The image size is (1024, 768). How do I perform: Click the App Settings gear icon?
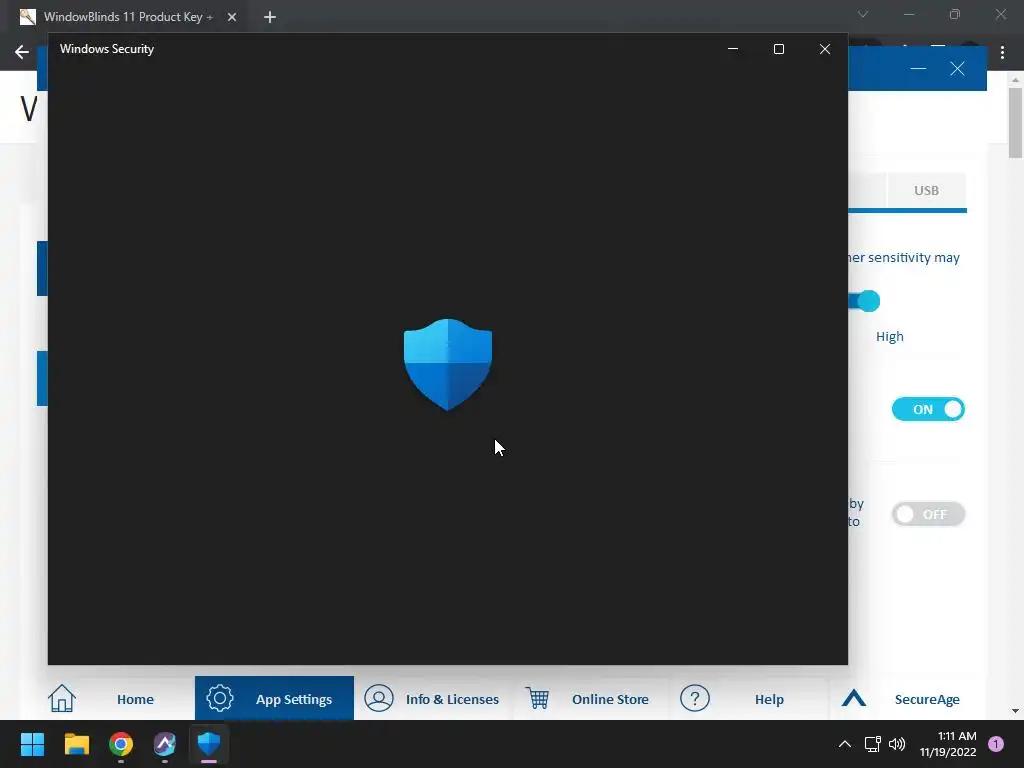(x=220, y=698)
